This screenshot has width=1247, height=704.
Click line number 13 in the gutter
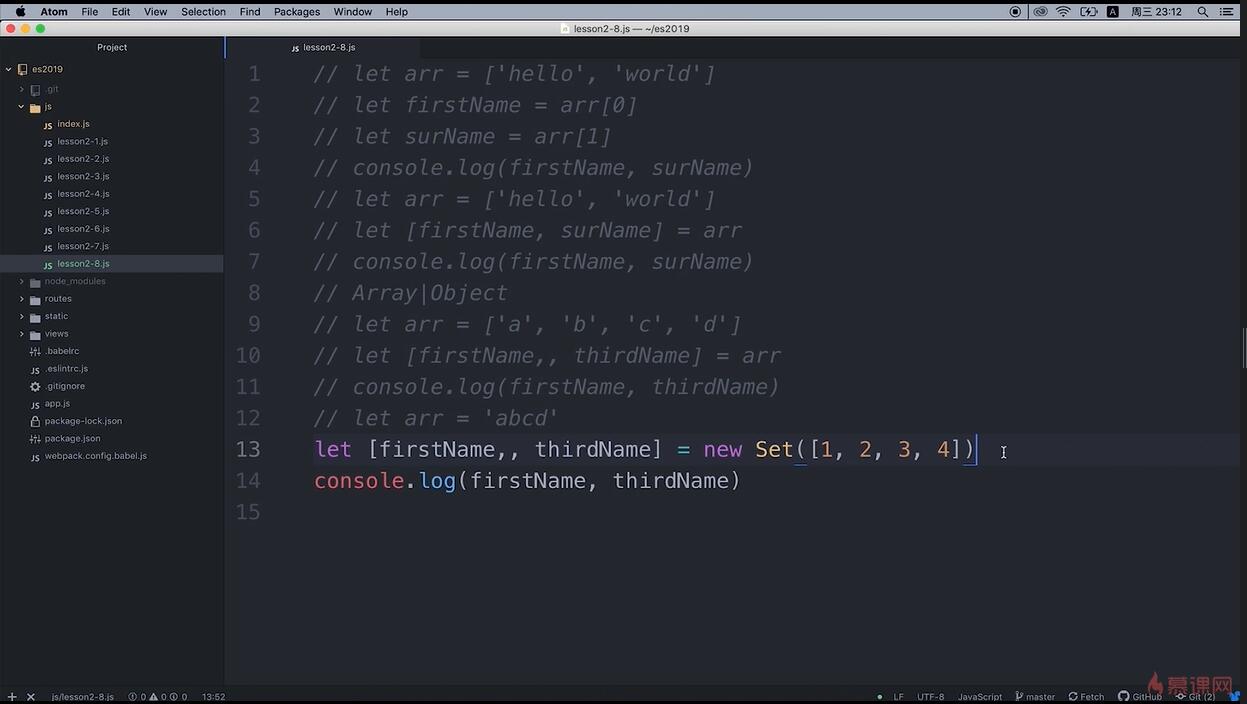247,450
